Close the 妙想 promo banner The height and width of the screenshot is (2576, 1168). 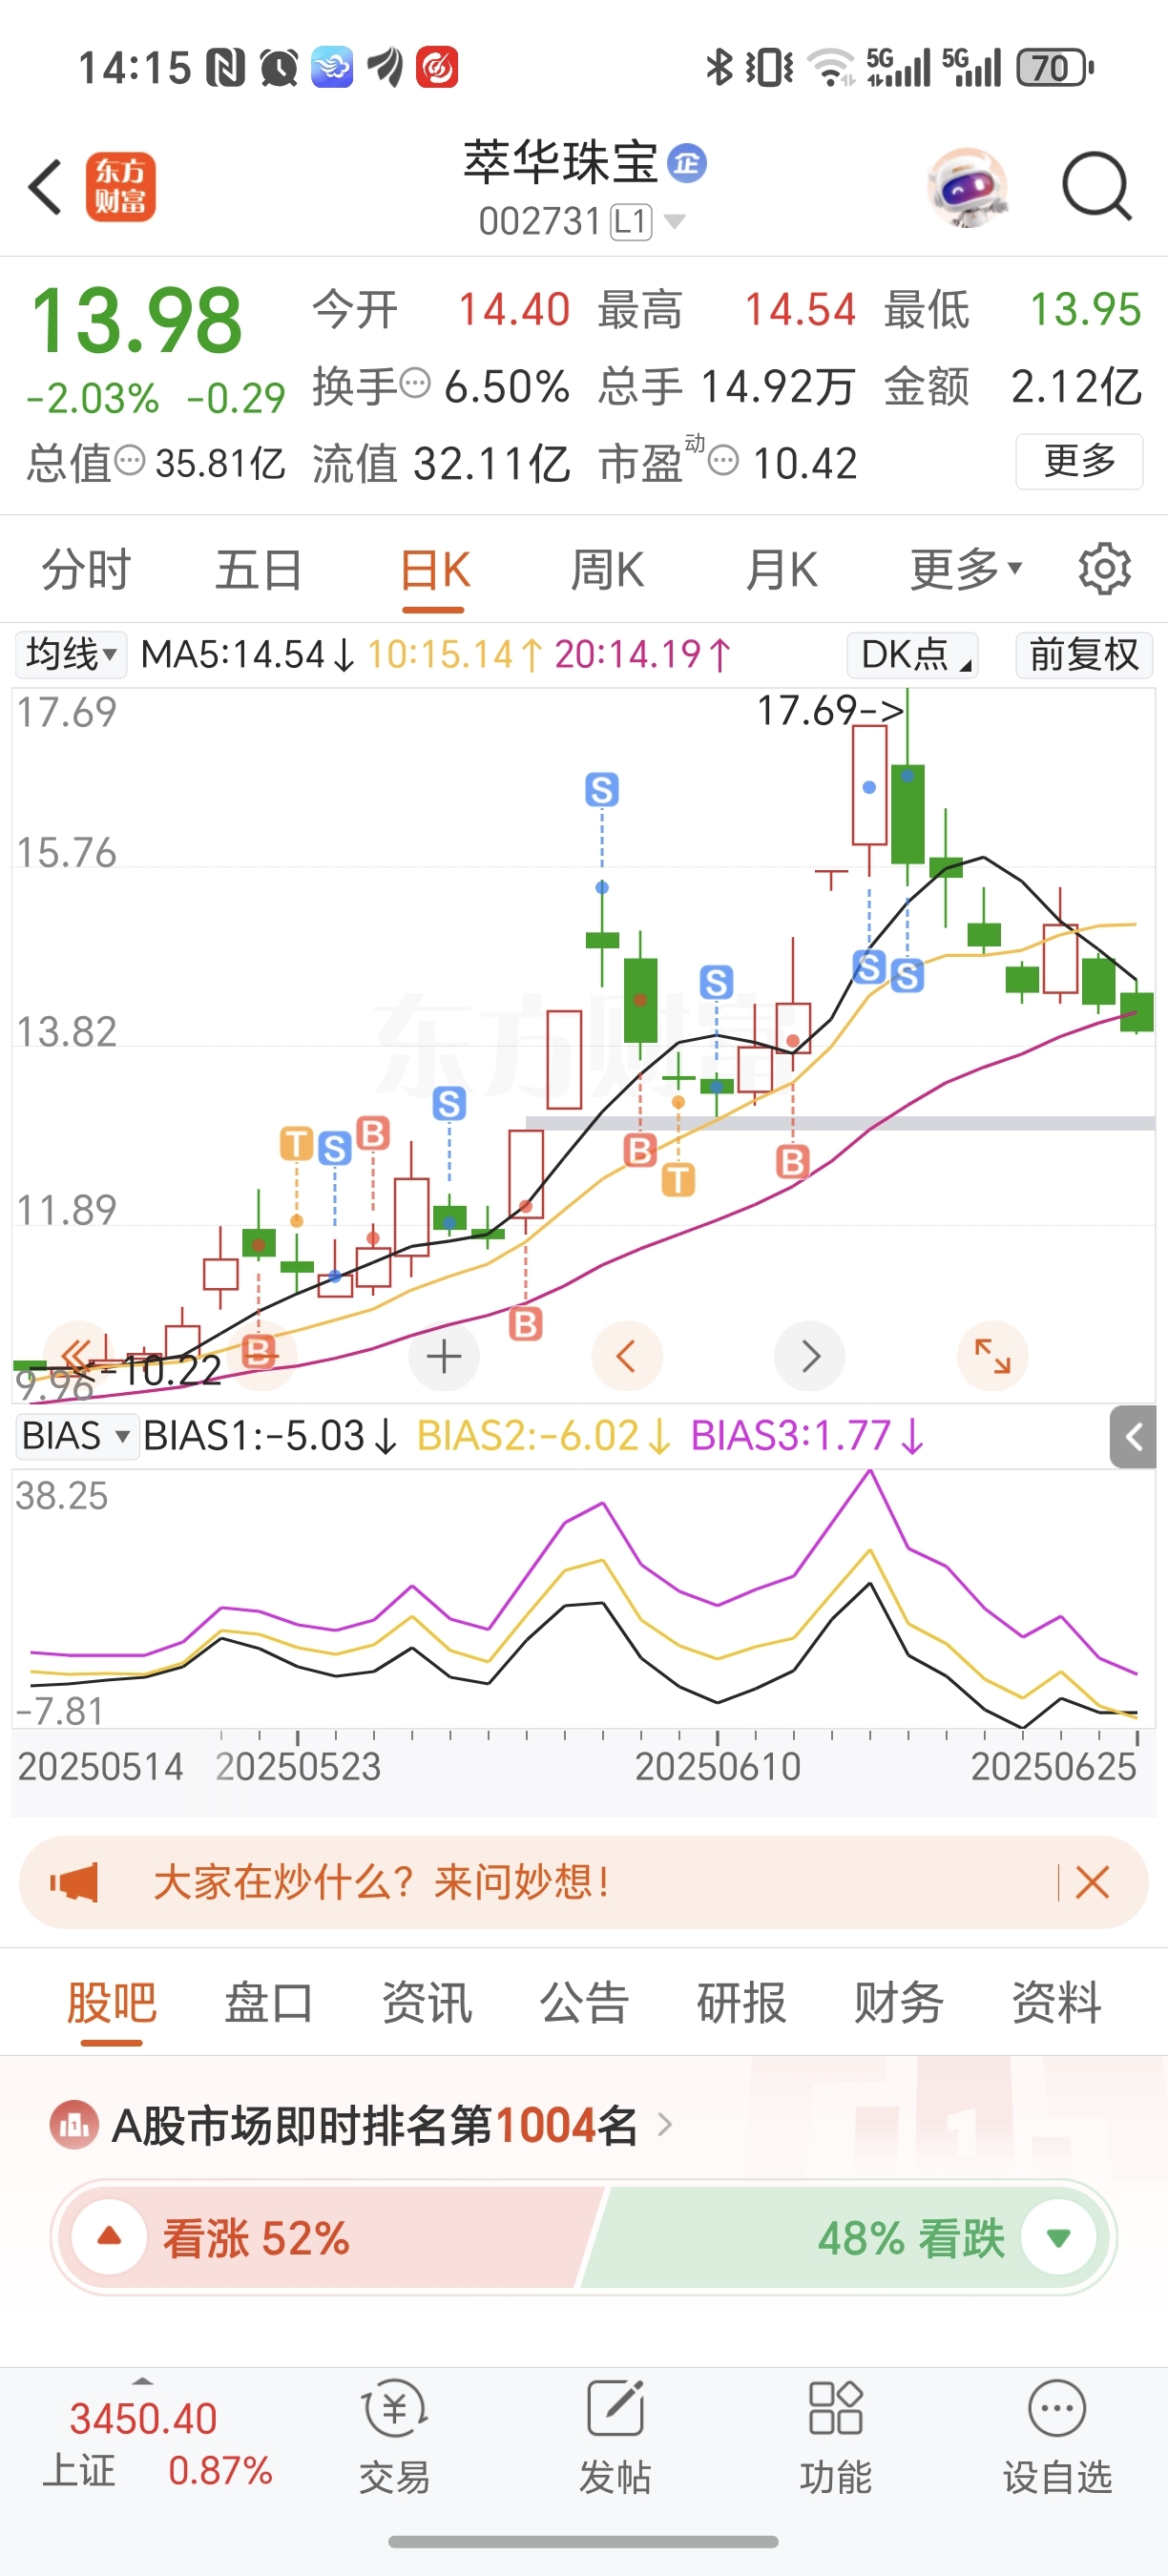click(x=1092, y=1882)
